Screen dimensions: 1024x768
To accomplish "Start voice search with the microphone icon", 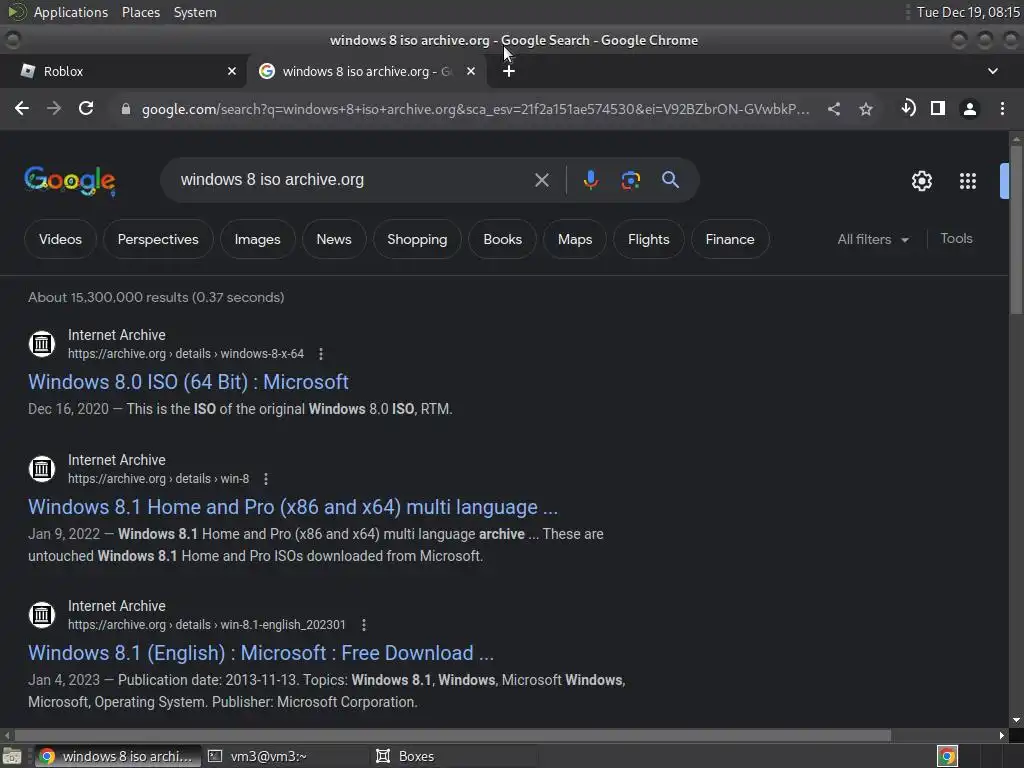I will pos(590,180).
